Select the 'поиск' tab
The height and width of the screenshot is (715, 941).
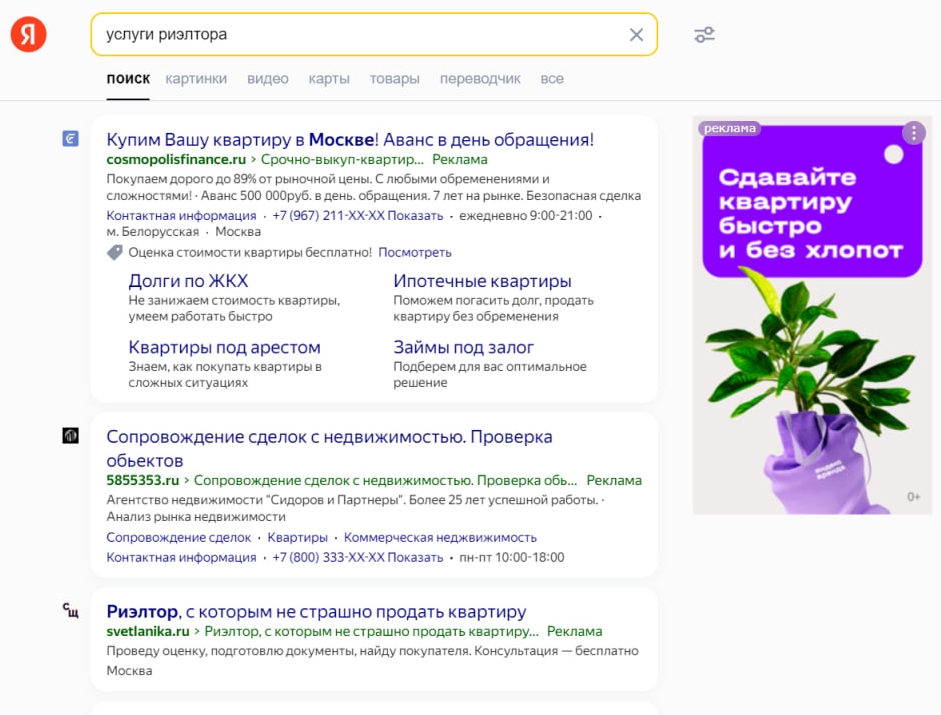tap(128, 79)
